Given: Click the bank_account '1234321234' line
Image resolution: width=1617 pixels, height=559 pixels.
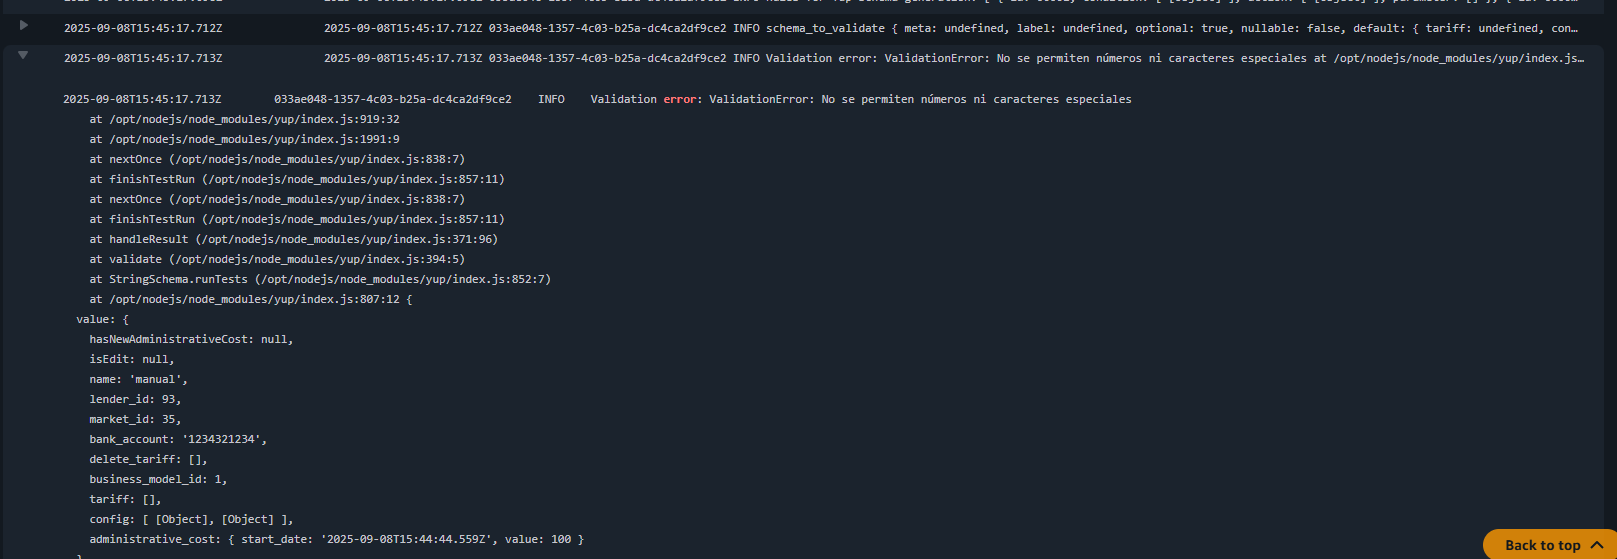Looking at the screenshot, I should [178, 439].
